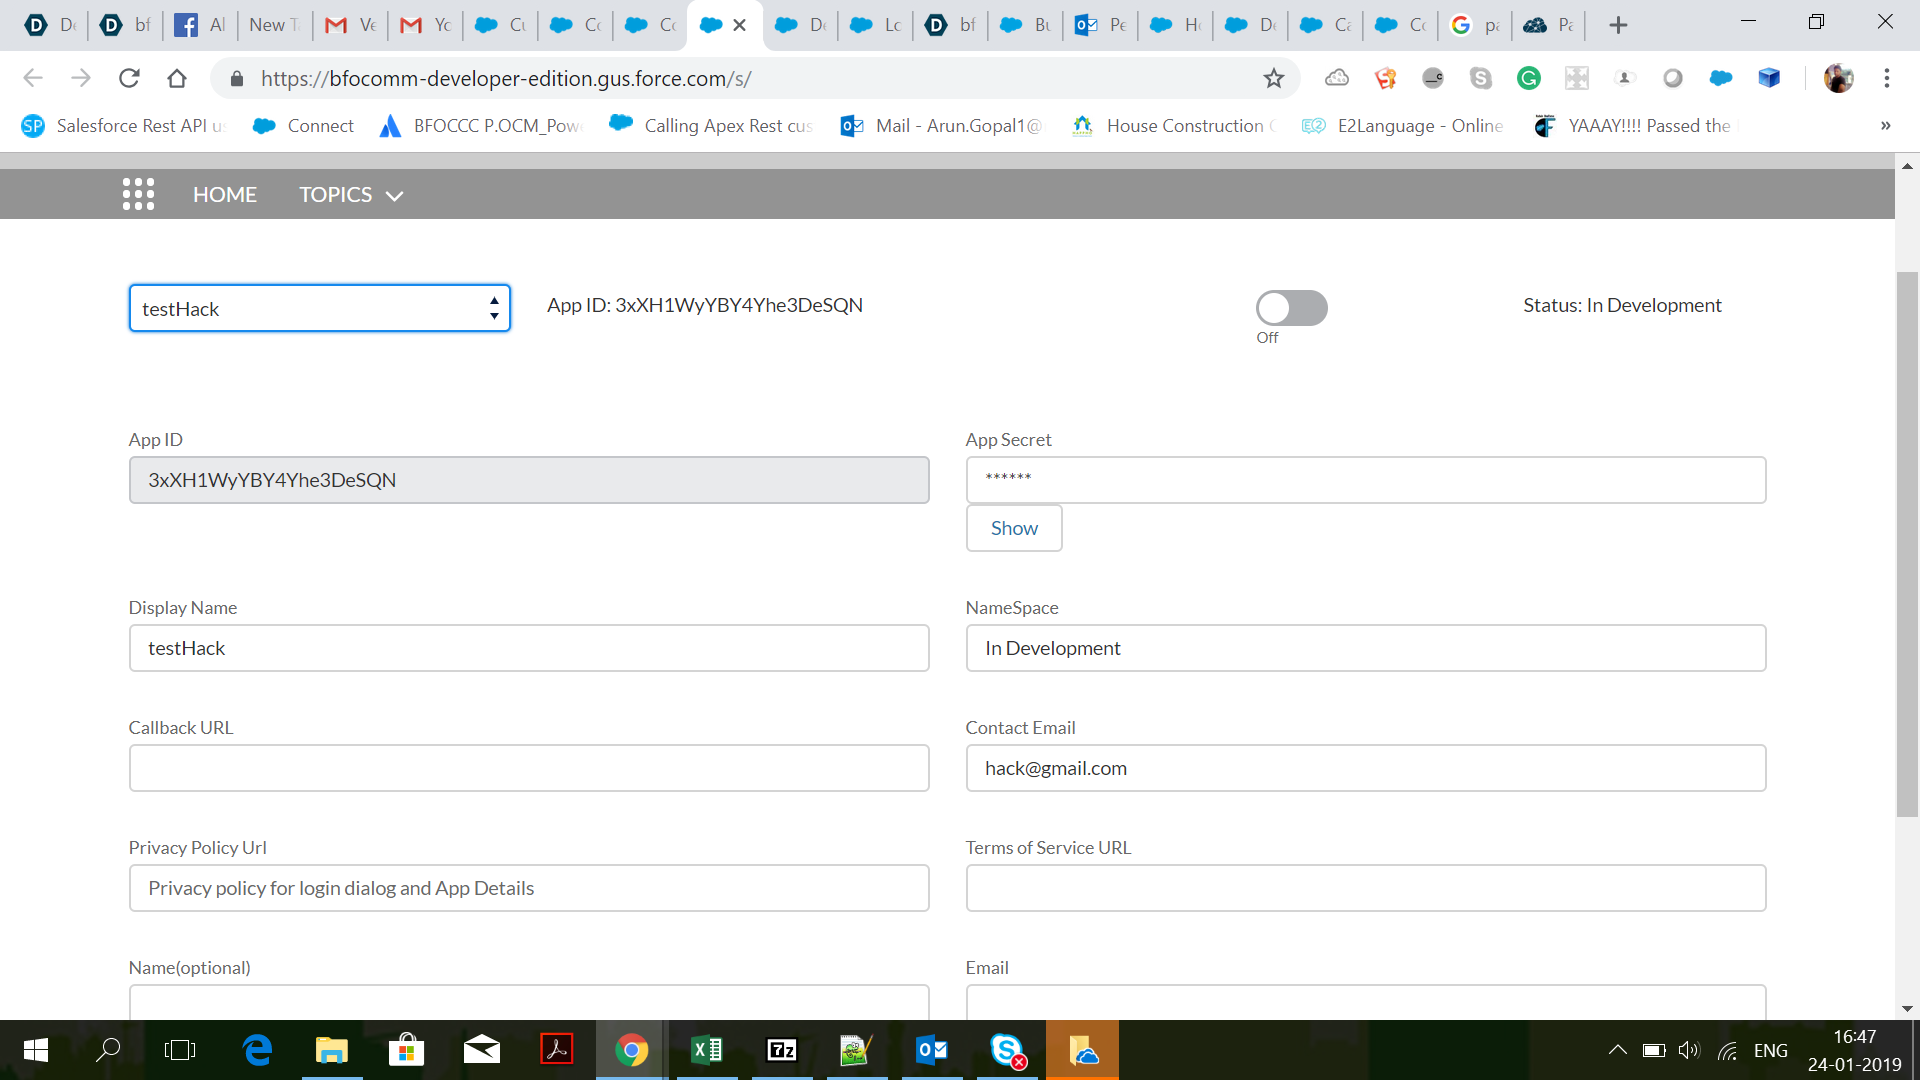Click the browser reload icon

pos(129,78)
